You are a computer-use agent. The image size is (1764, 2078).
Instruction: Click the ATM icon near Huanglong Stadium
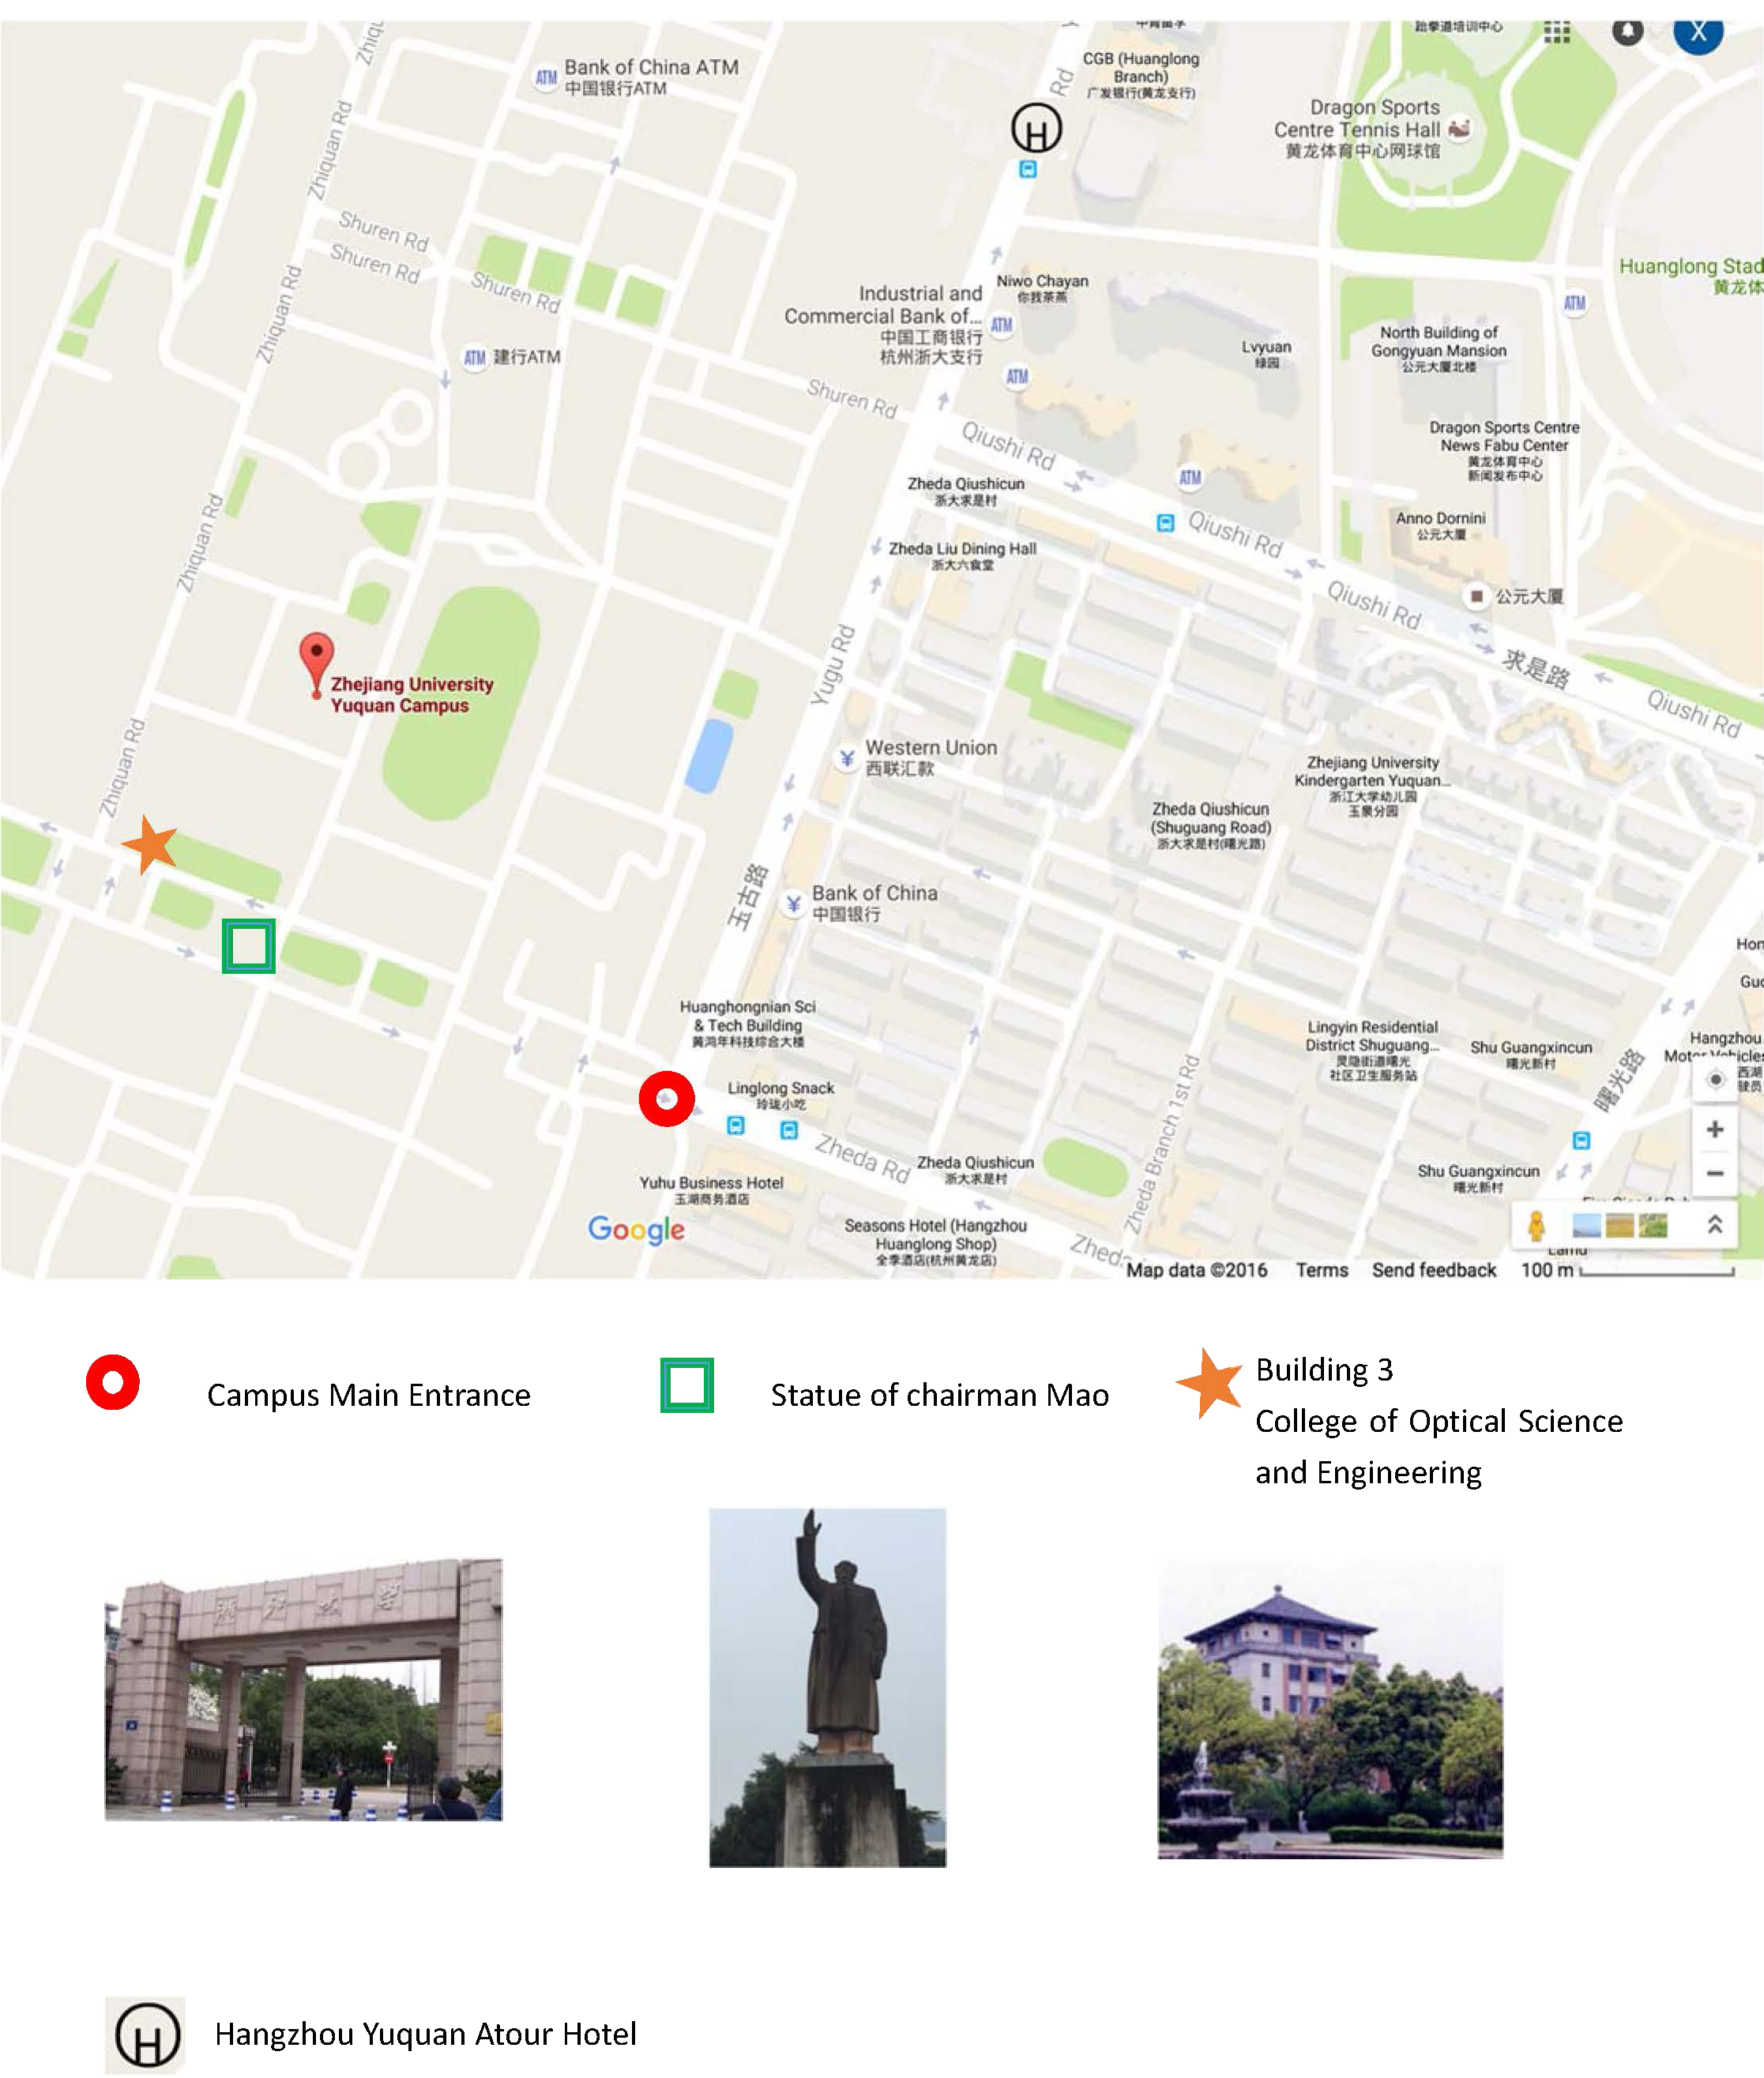[x=1575, y=303]
